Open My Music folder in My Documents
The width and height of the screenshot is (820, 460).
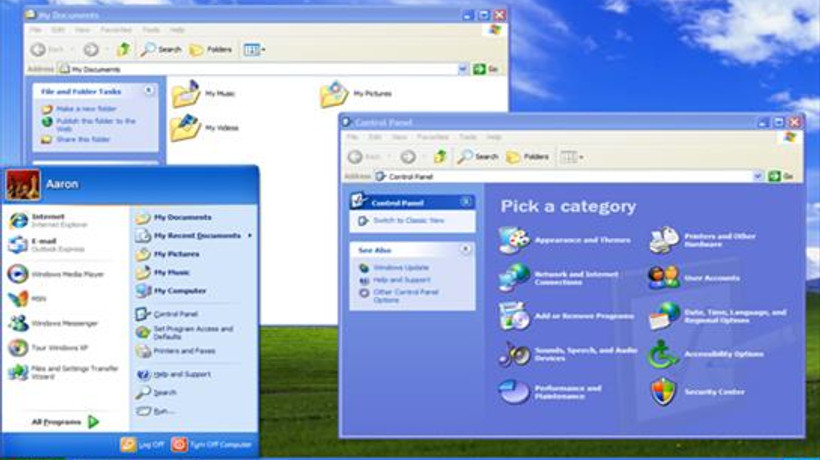204,94
